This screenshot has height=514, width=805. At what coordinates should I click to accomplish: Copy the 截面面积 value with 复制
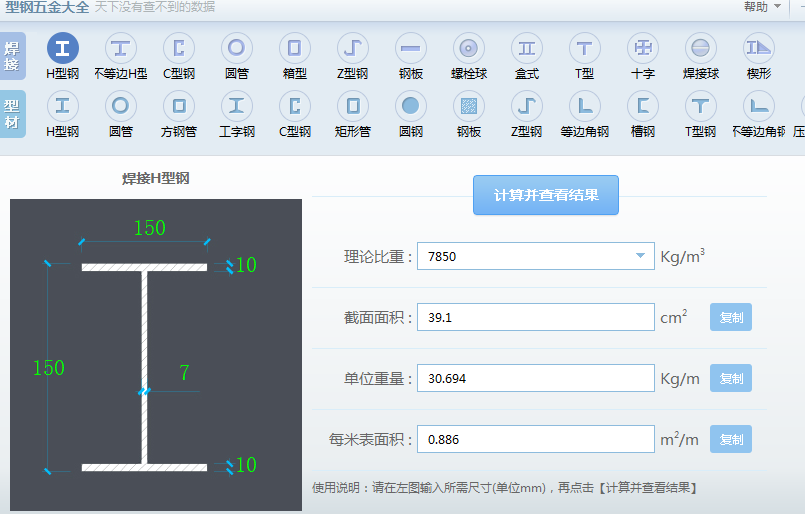pos(731,317)
